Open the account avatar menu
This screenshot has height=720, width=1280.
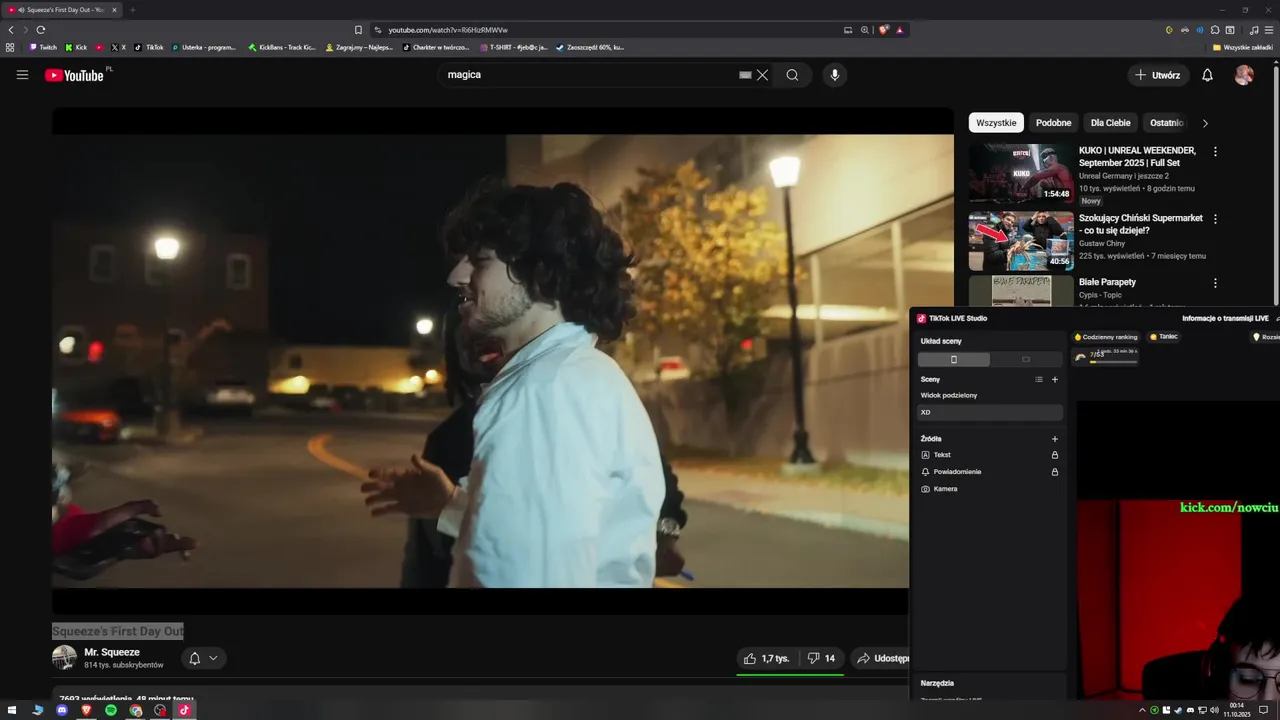click(1244, 75)
